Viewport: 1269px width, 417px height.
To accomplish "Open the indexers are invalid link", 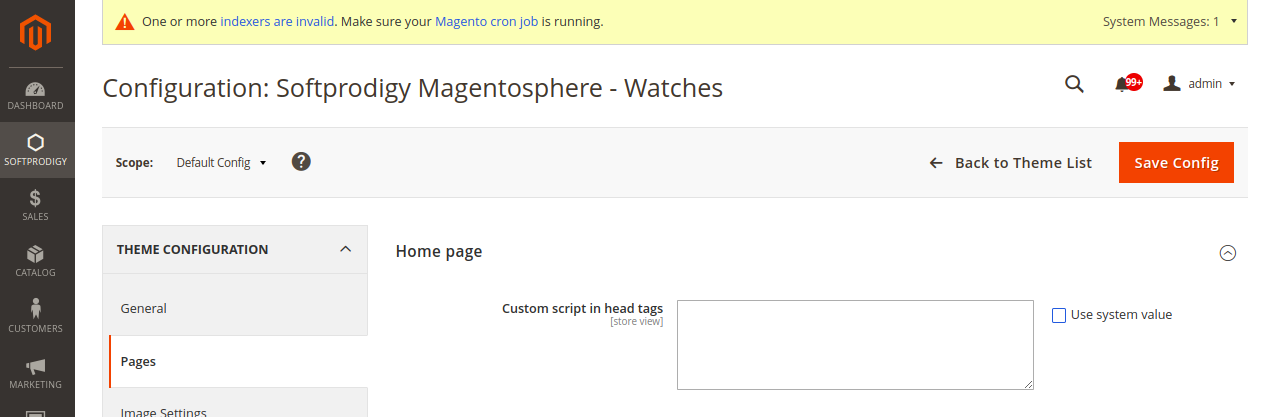I will [277, 21].
